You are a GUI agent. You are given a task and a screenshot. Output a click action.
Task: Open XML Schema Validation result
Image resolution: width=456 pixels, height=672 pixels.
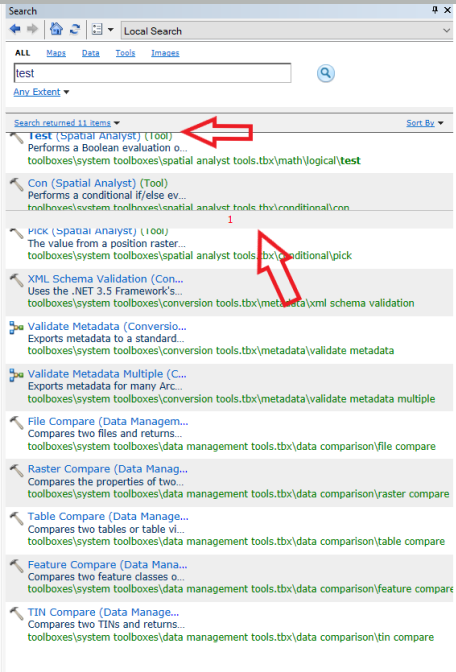[x=105, y=279]
